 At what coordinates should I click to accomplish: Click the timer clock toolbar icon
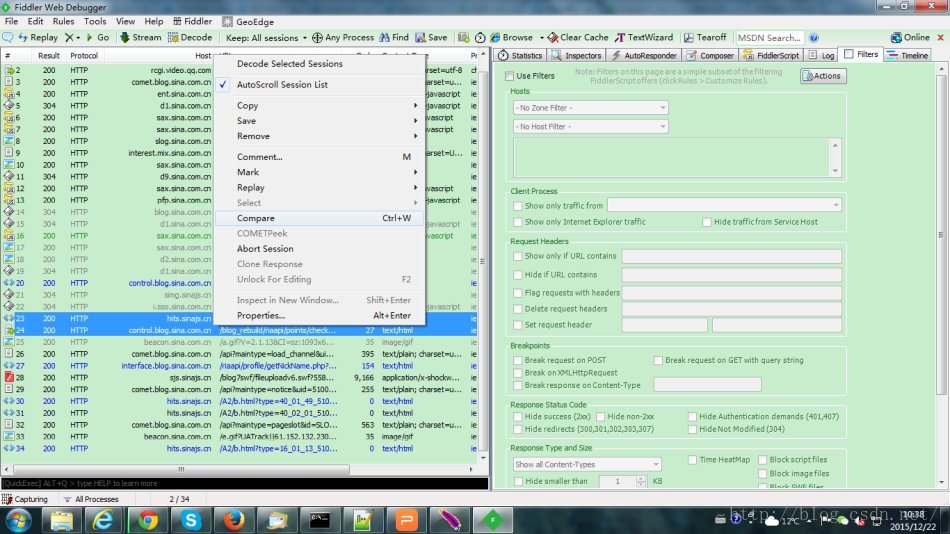point(480,38)
